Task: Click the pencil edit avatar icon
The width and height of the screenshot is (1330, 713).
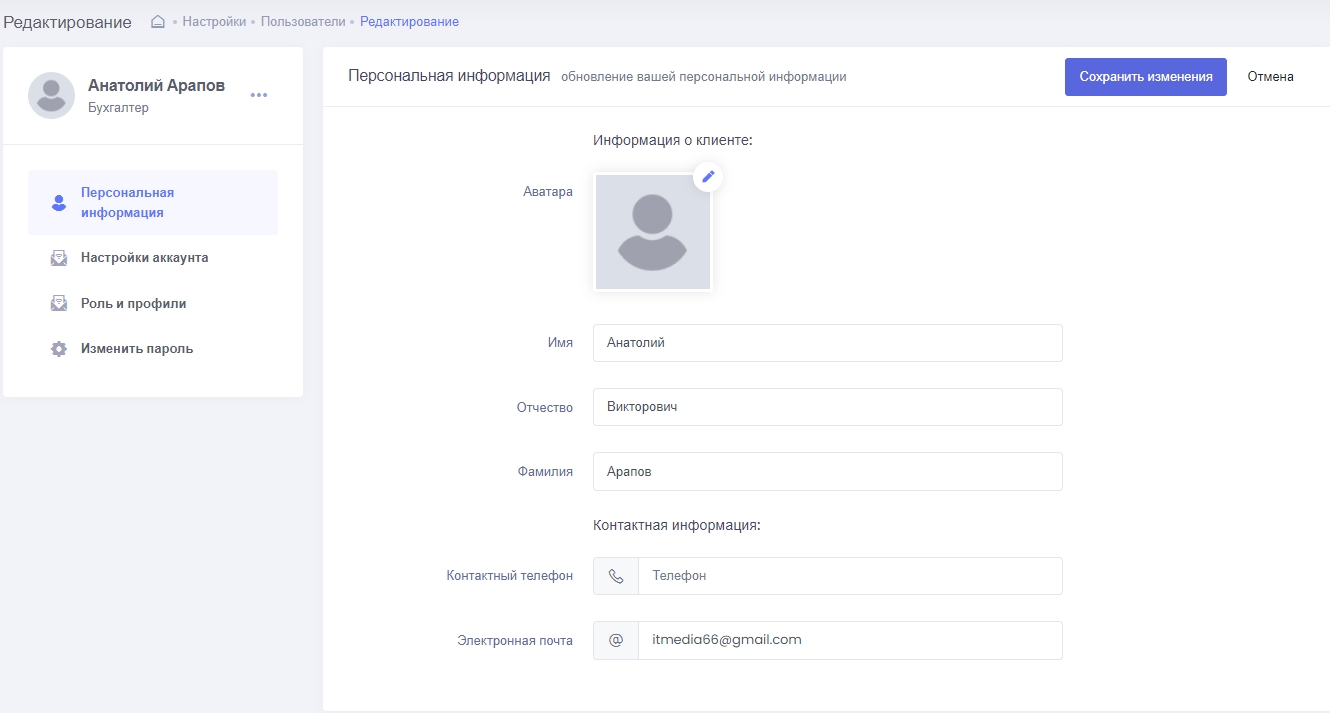Action: click(x=708, y=176)
